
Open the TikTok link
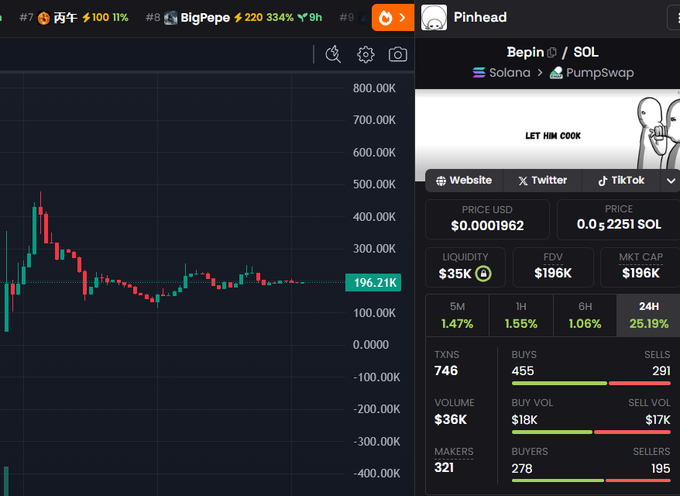click(621, 181)
